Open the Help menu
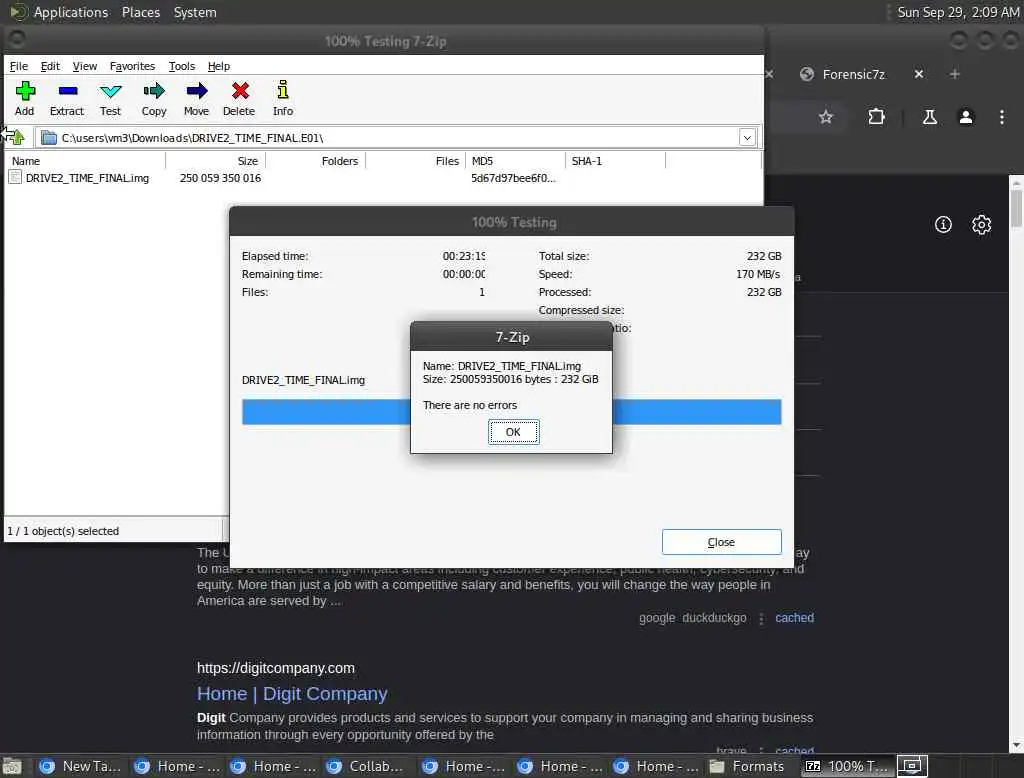The height and width of the screenshot is (778, 1024). click(x=219, y=66)
